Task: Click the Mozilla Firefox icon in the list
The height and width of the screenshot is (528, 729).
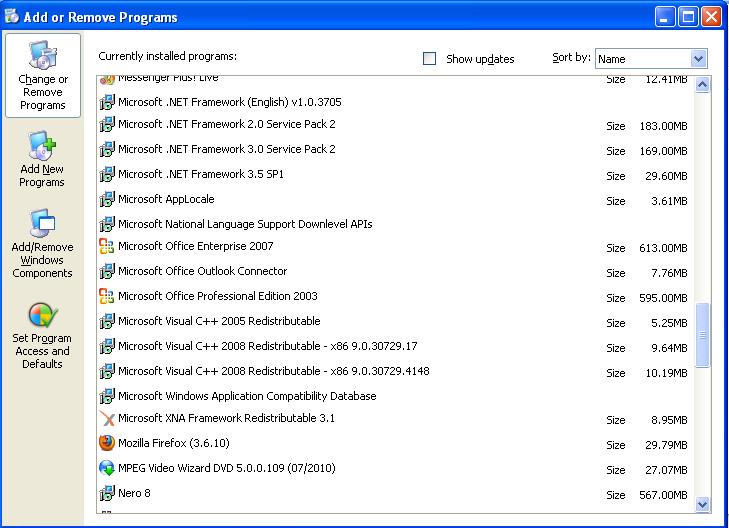Action: (x=107, y=443)
